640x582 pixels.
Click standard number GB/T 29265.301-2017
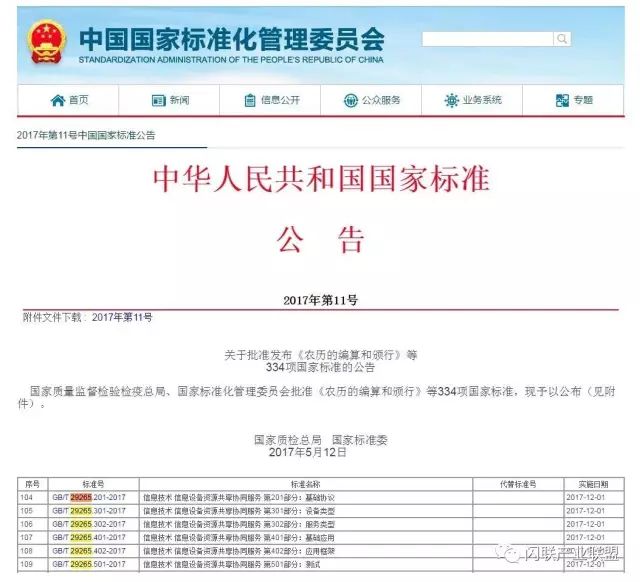89,511
